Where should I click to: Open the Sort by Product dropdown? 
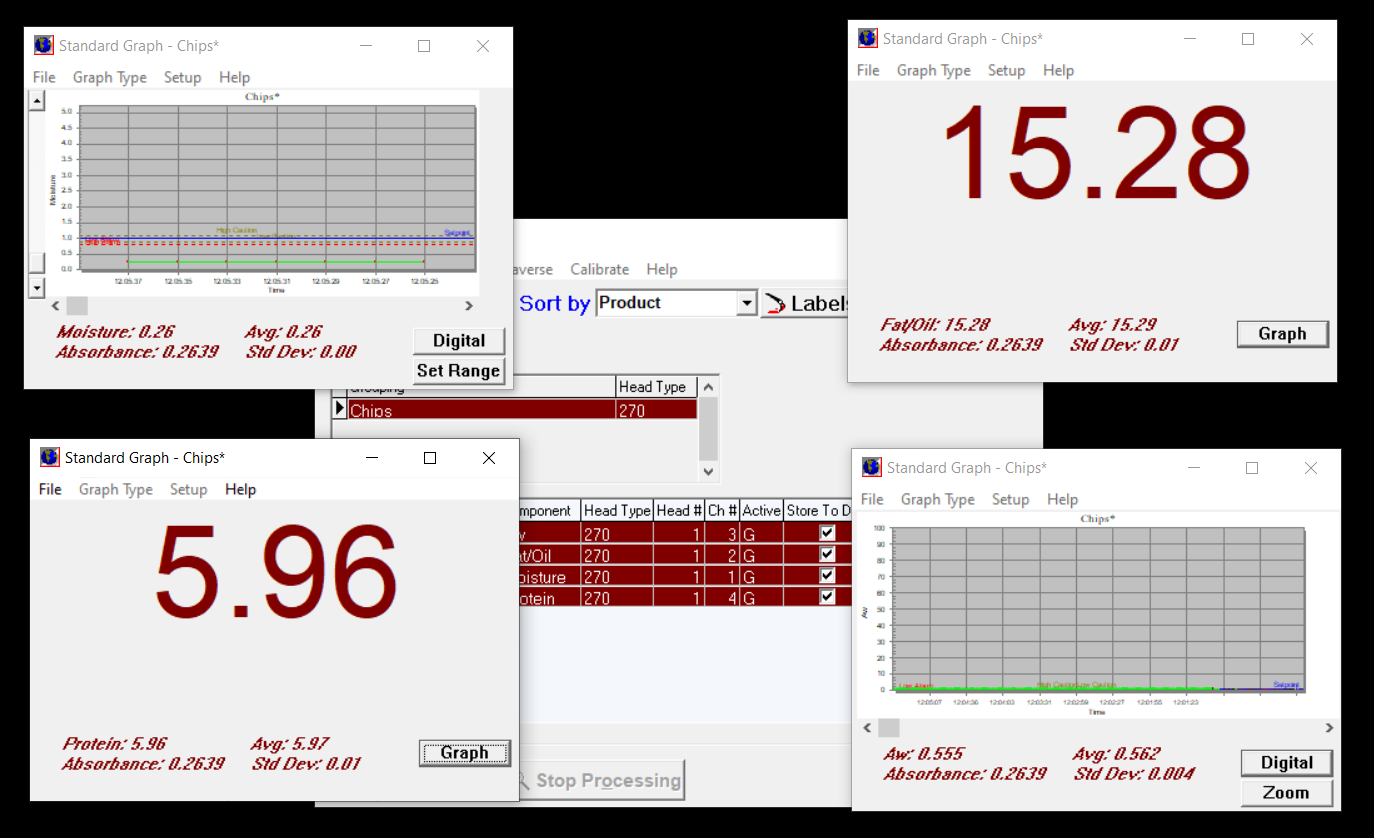click(746, 302)
